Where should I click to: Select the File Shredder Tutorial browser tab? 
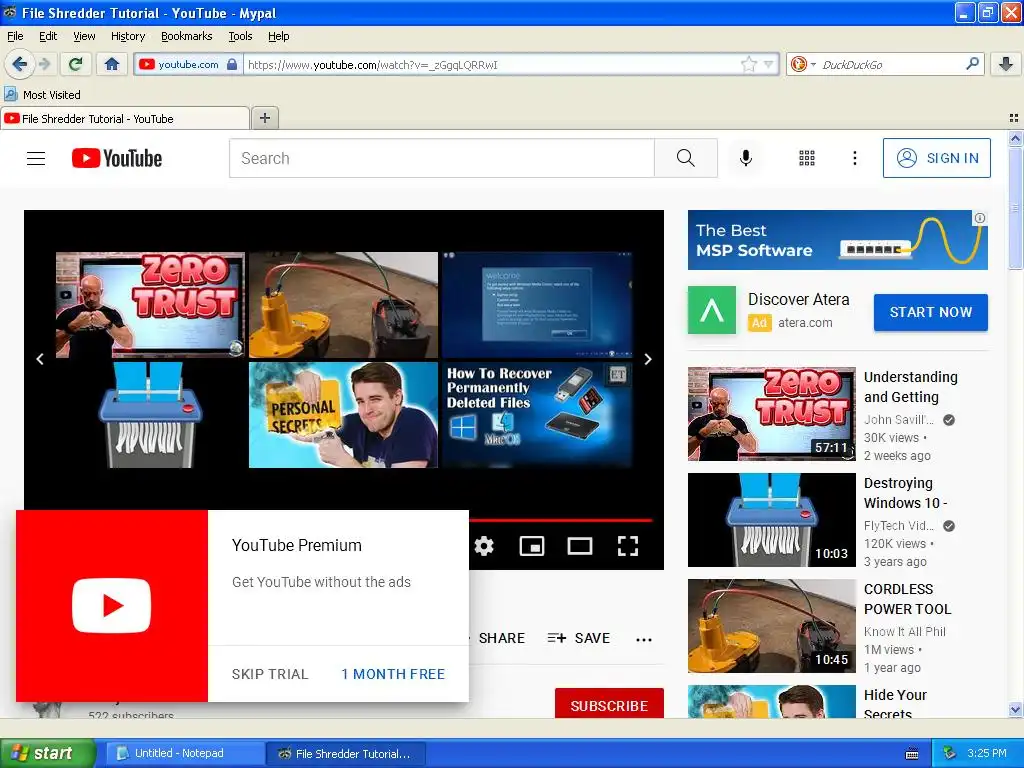coord(125,118)
